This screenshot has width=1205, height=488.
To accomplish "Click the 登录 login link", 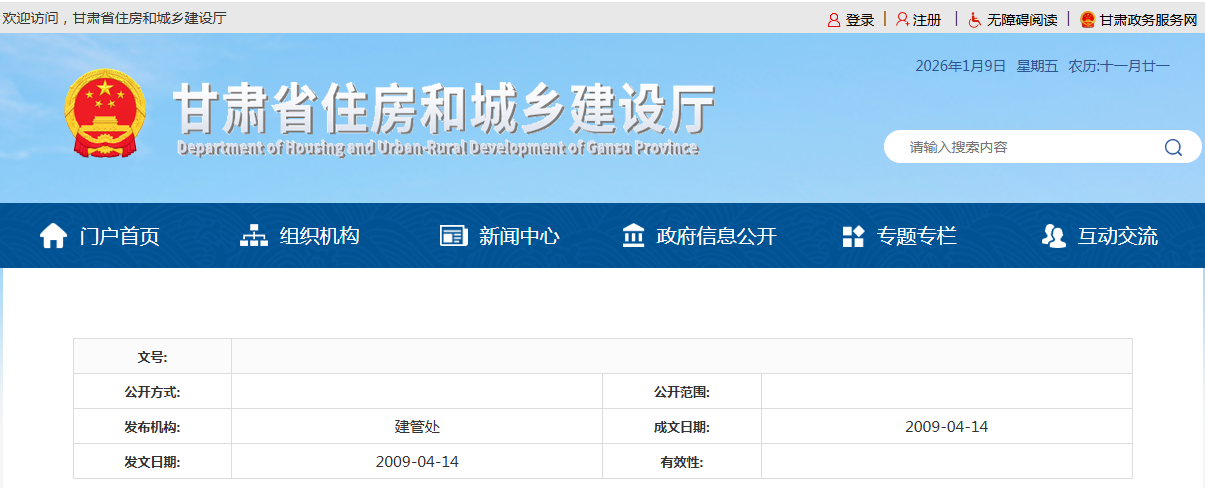I will click(859, 20).
